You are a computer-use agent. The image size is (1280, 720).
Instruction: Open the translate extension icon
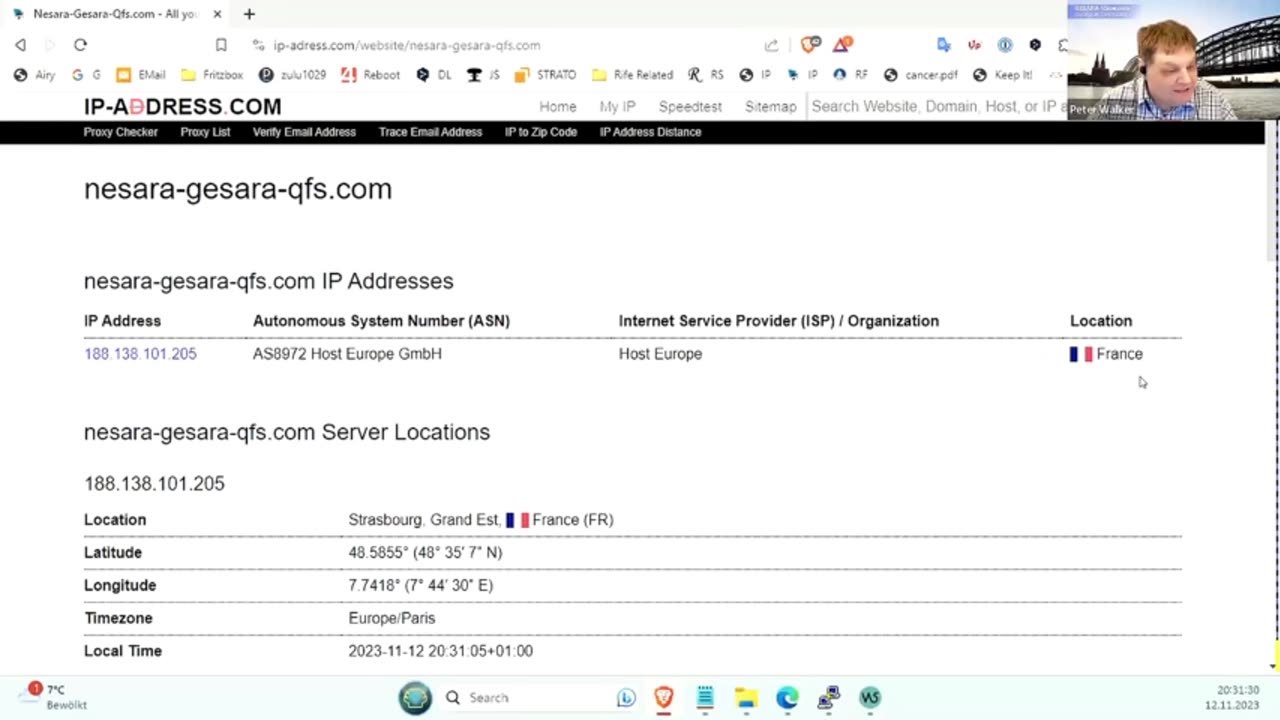click(943, 45)
